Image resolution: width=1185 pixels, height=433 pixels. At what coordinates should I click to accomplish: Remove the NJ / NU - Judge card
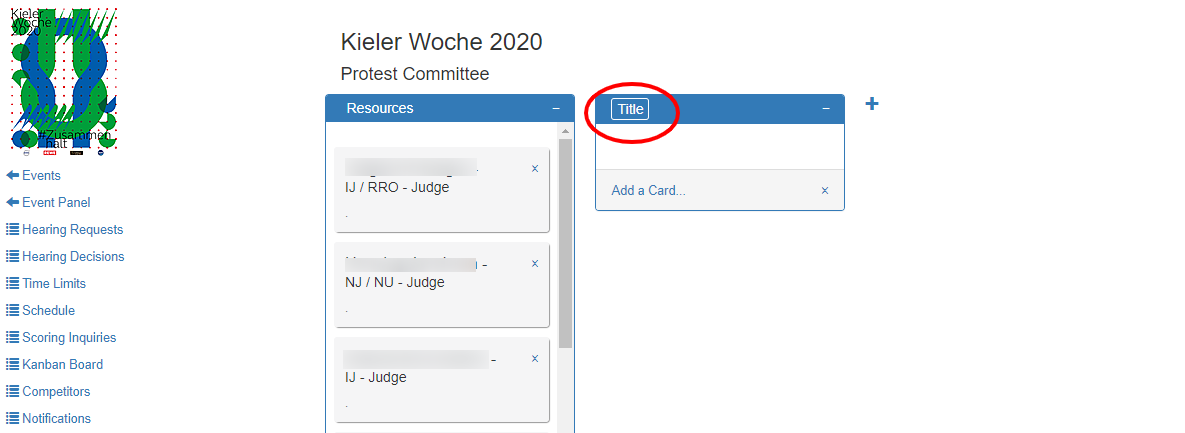coord(535,264)
